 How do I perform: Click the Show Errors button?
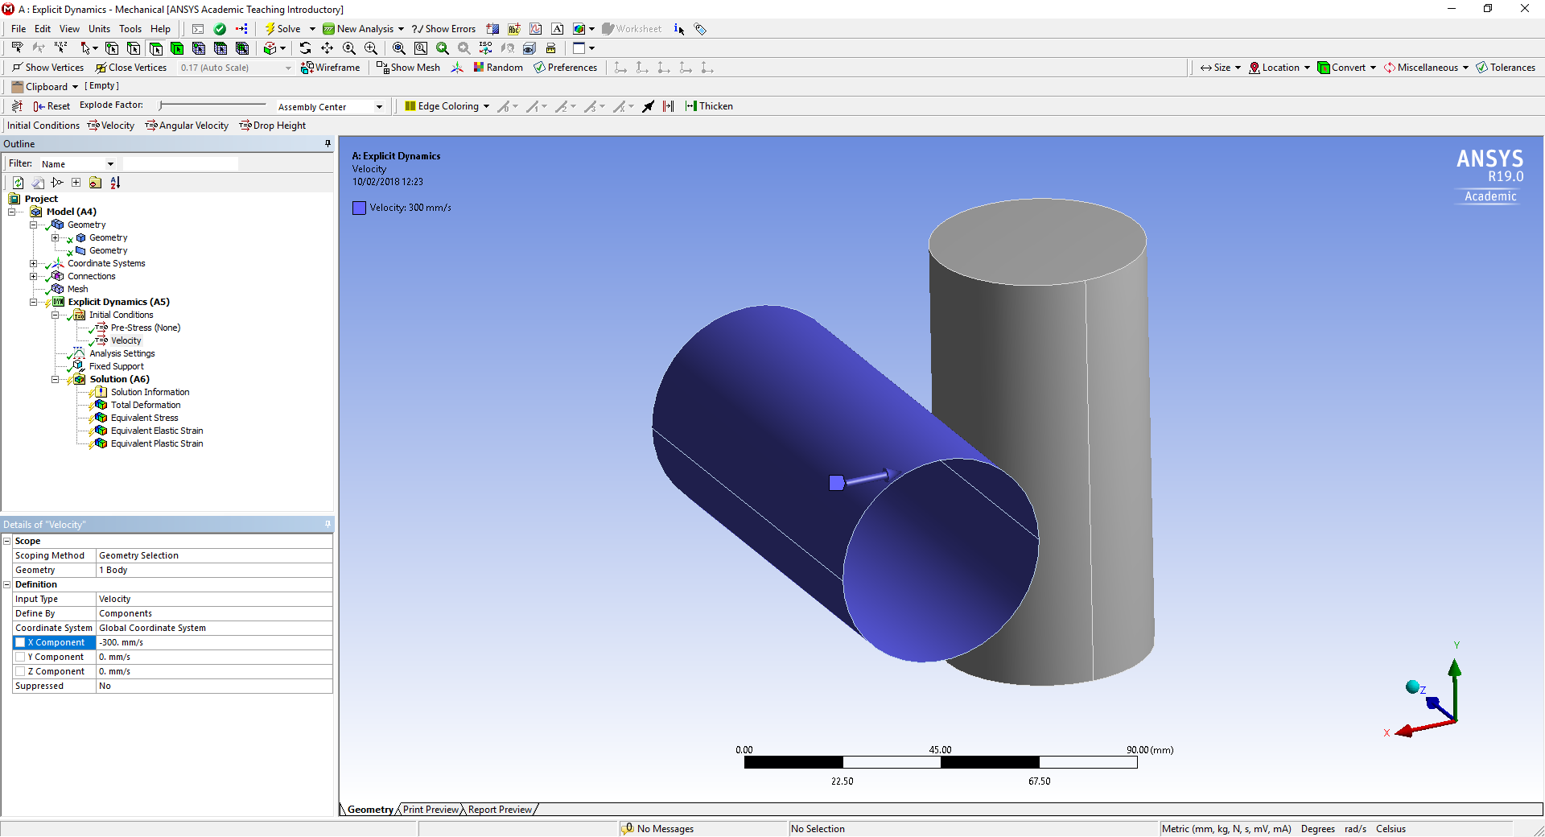[x=444, y=29]
